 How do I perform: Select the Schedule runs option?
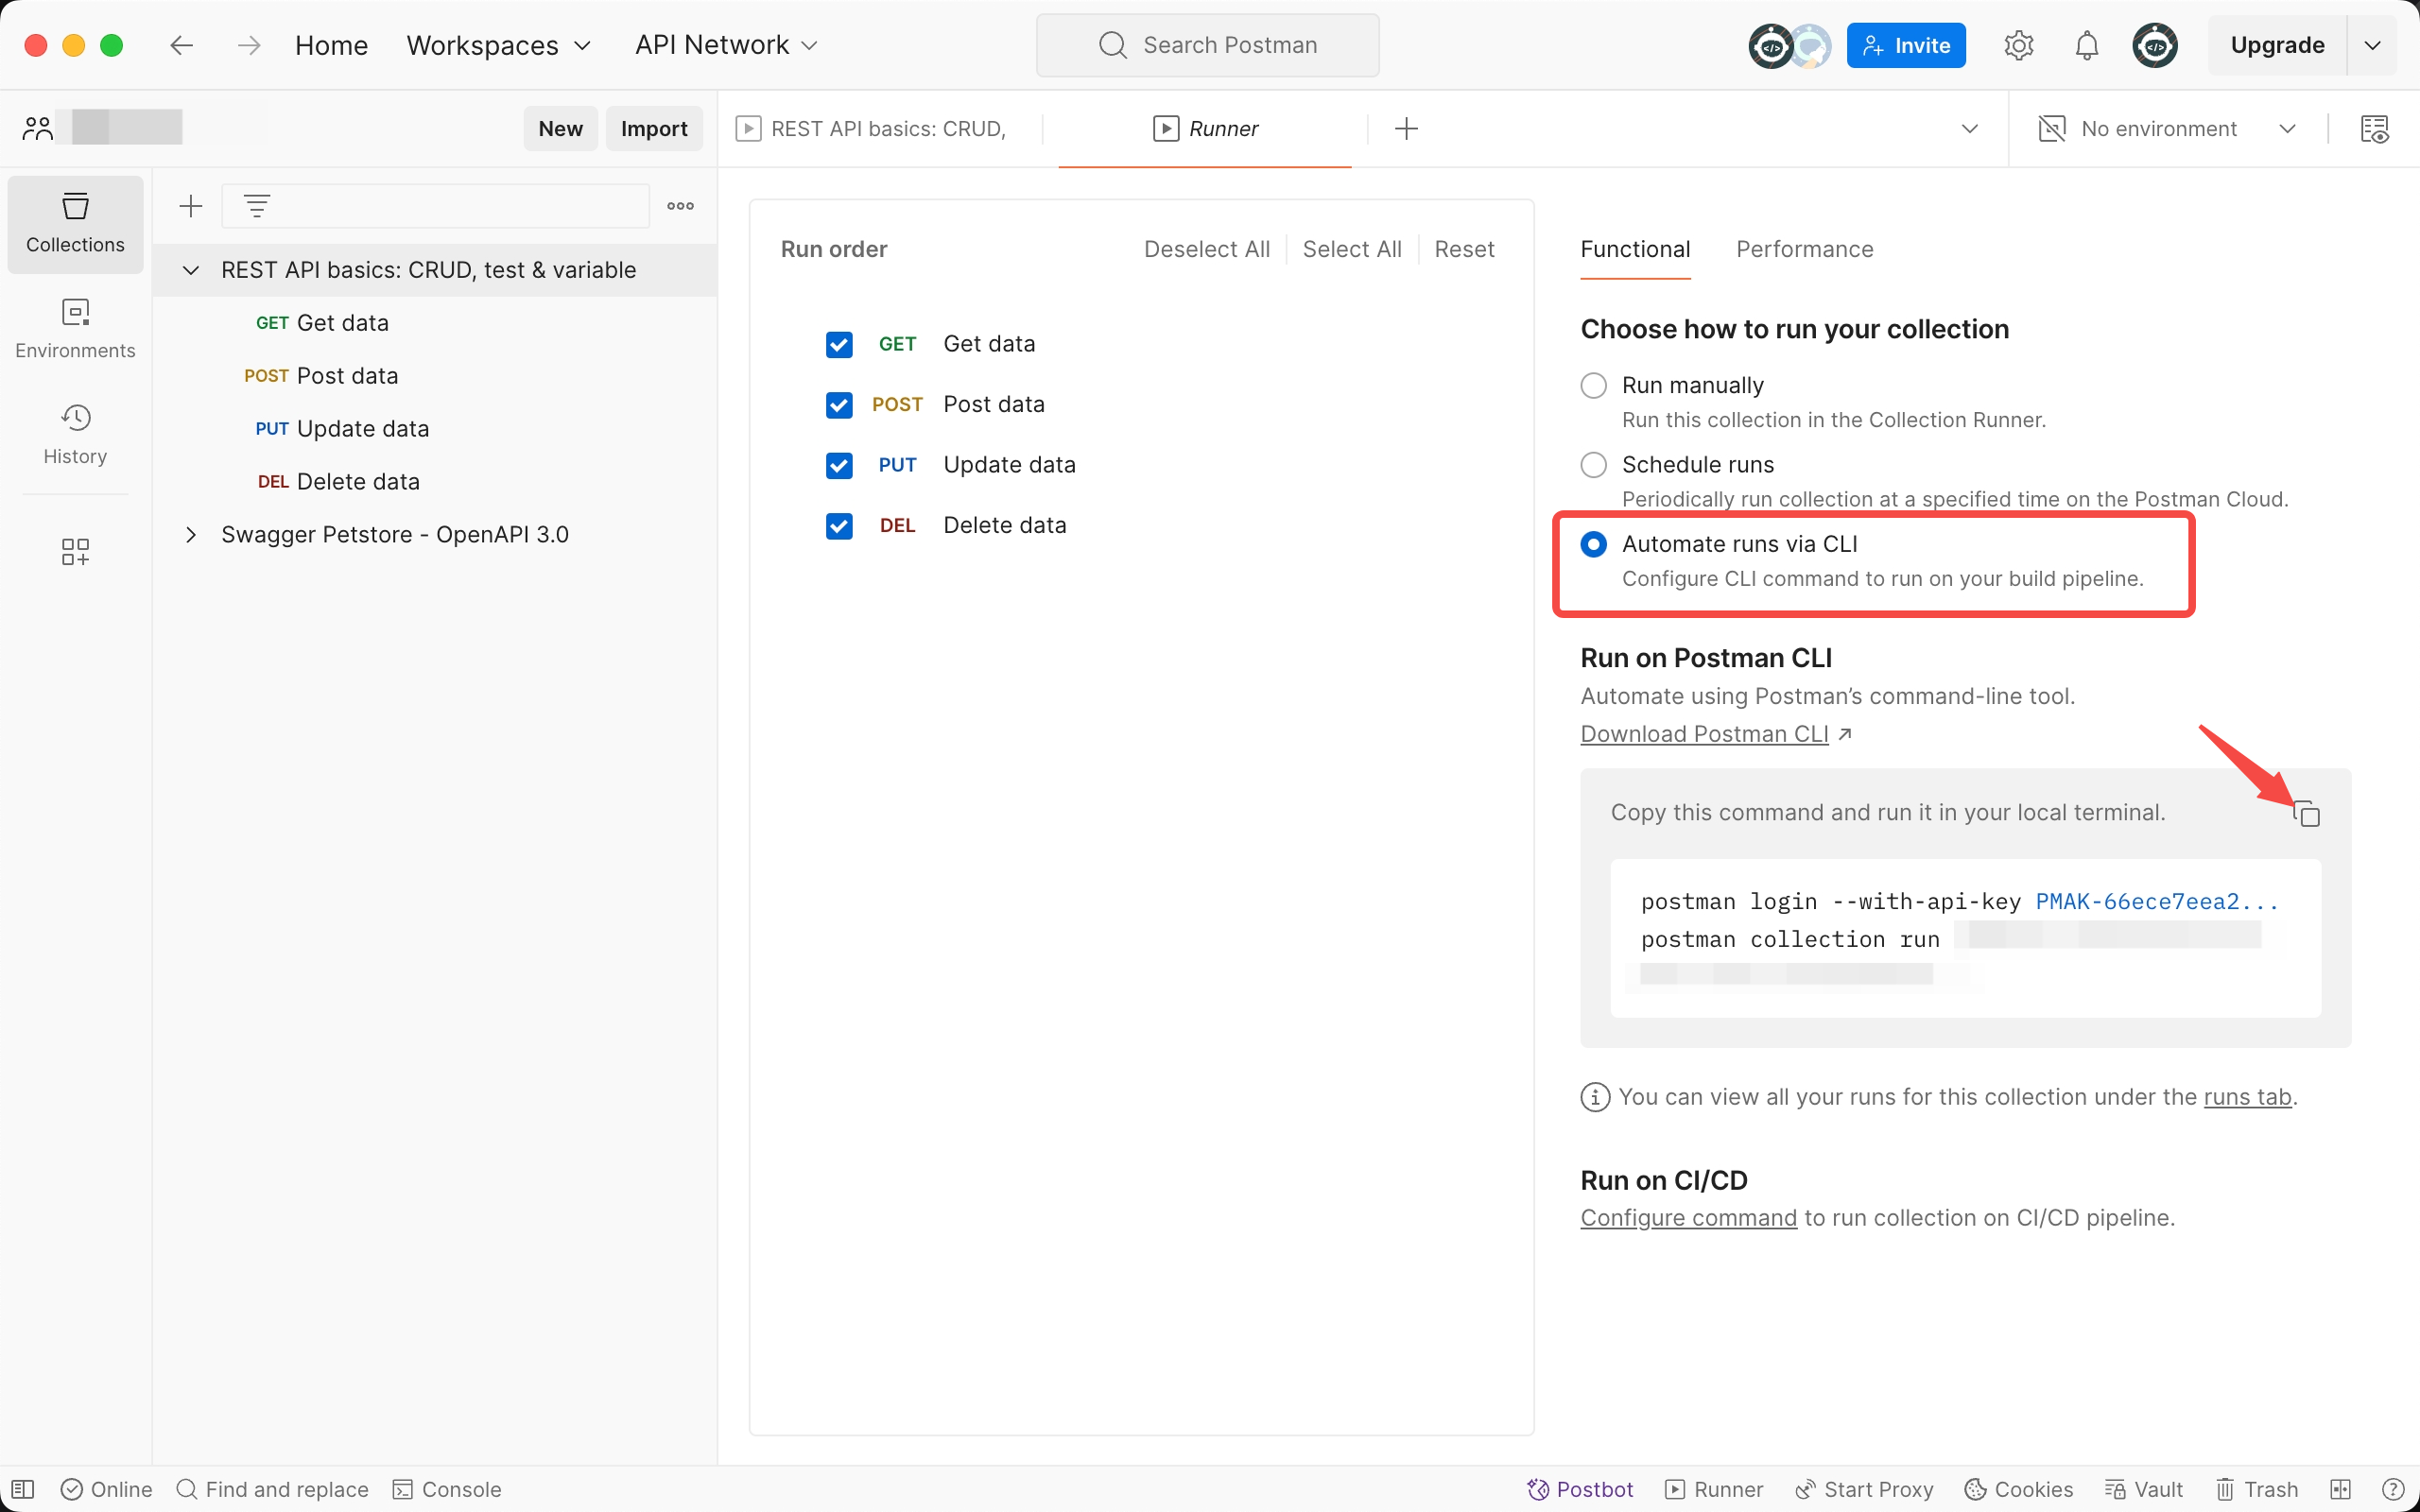click(1593, 465)
